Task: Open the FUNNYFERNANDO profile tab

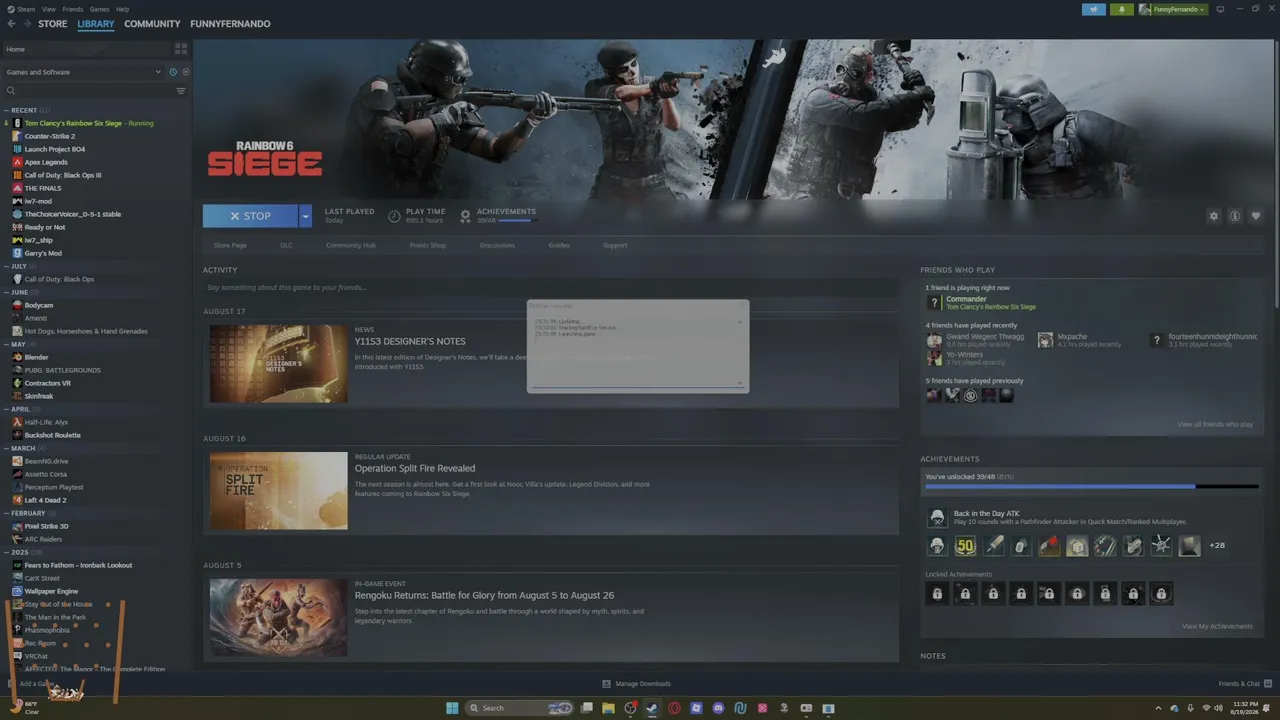Action: point(230,24)
